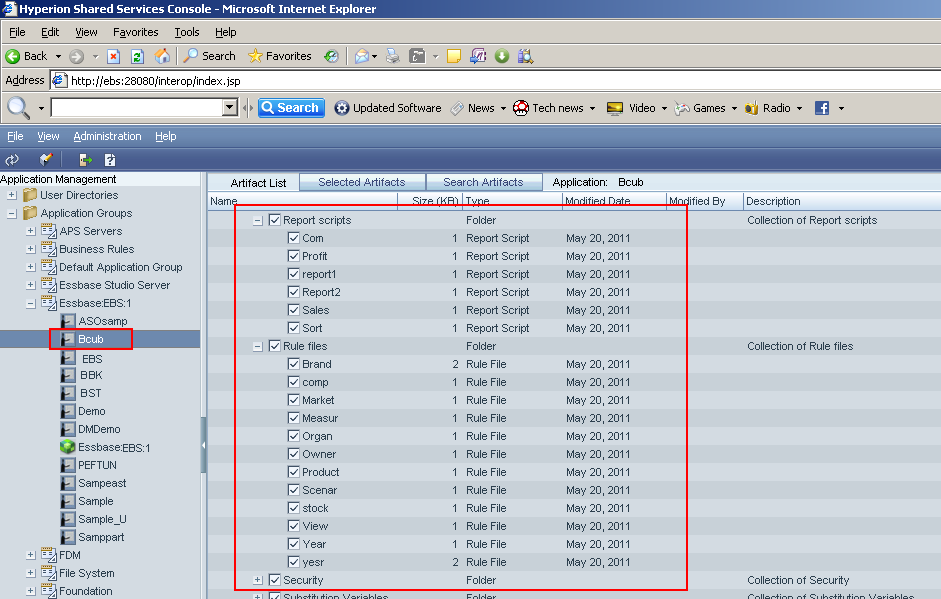Click the Log Off door icon
This screenshot has width=941, height=599.
tap(85, 159)
